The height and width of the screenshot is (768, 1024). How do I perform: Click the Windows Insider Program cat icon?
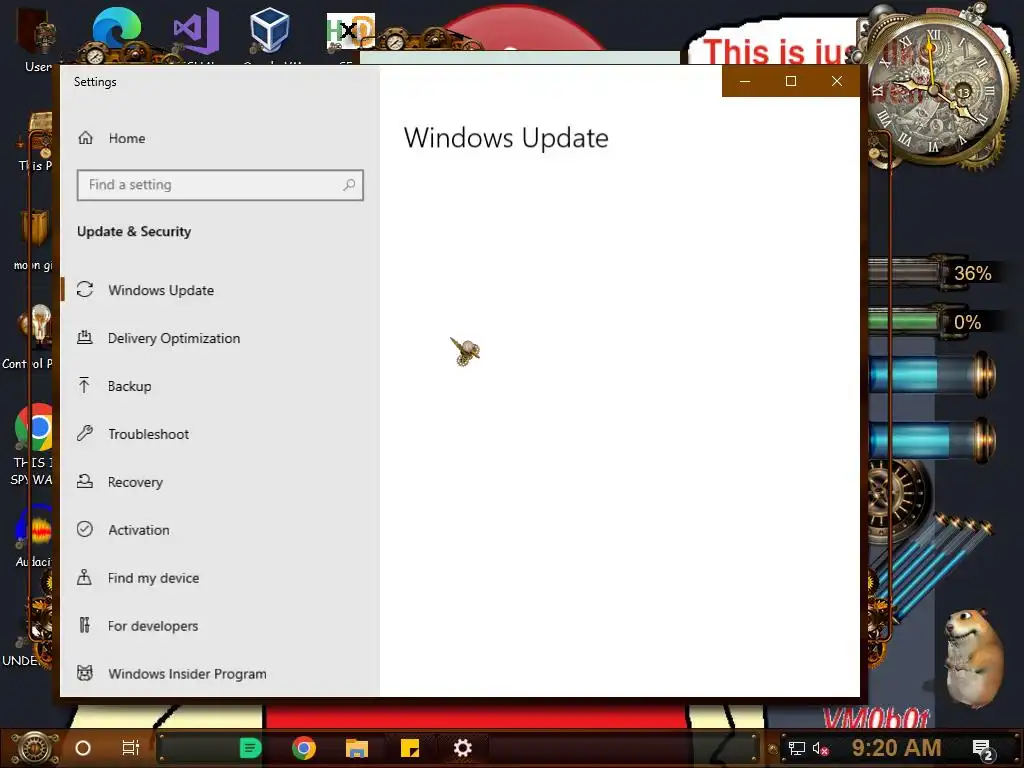point(85,673)
